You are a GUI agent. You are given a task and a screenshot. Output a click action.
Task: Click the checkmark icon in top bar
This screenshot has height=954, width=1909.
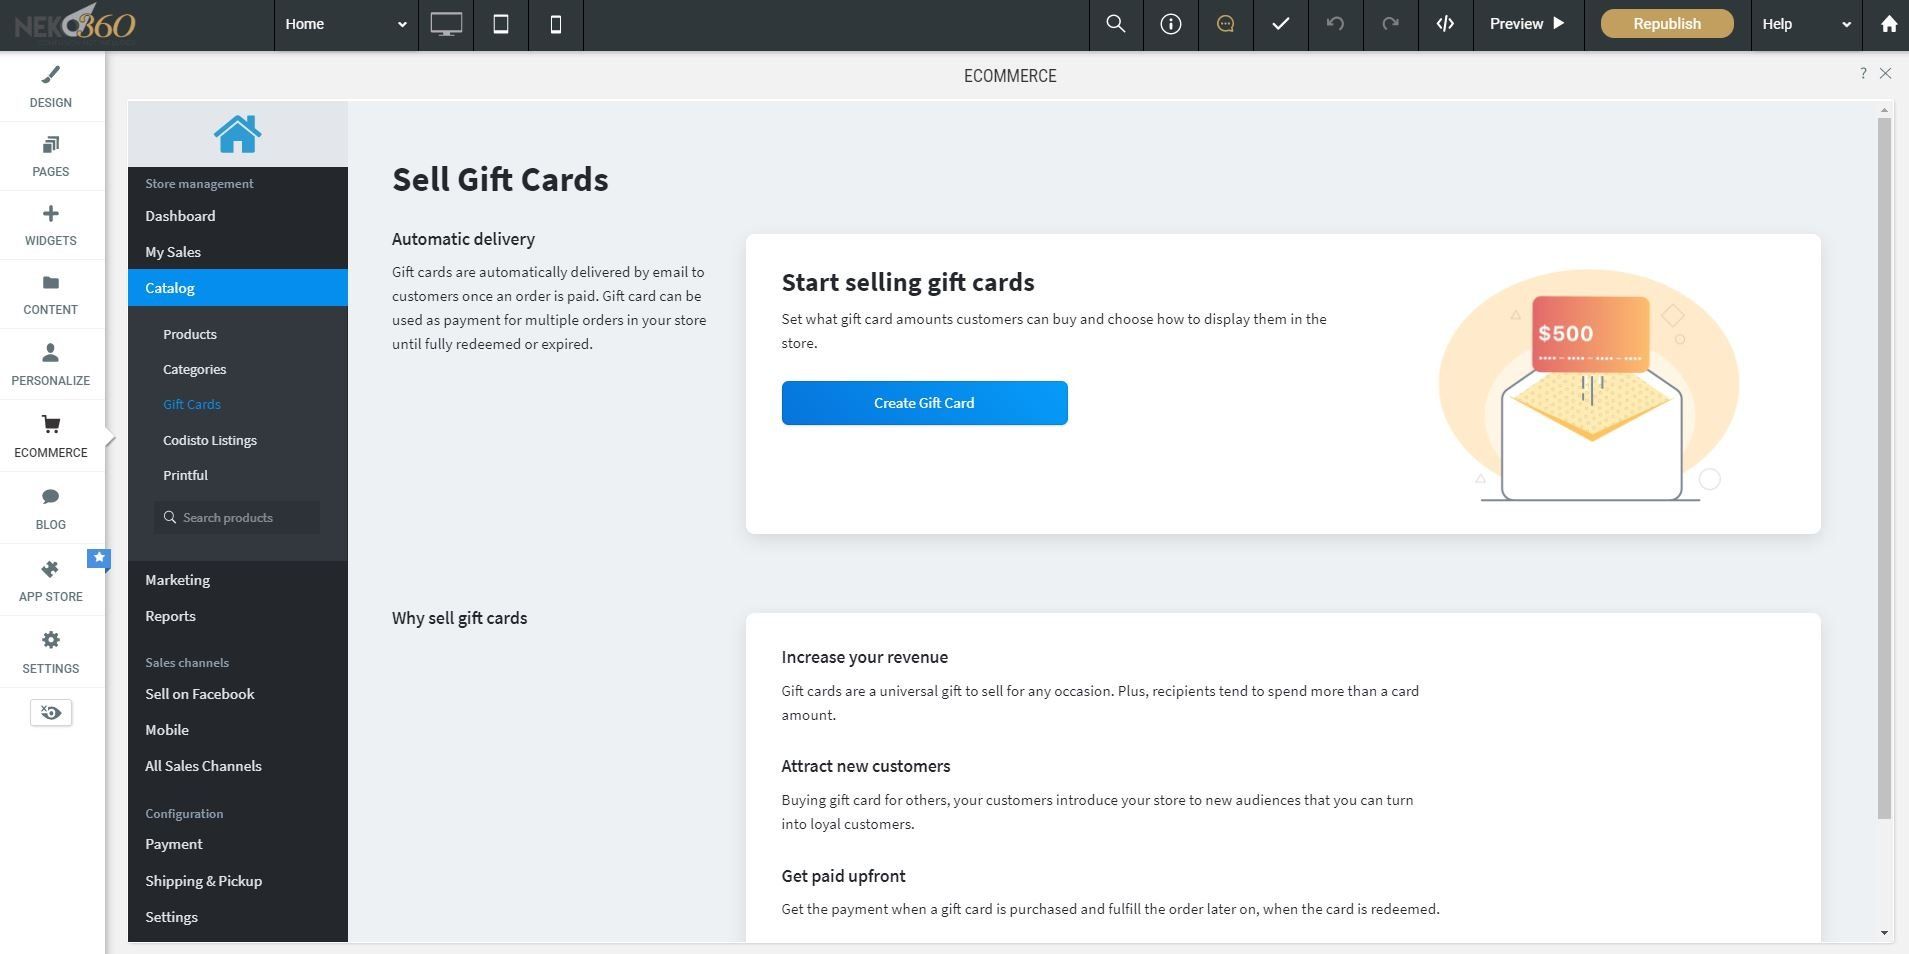pyautogui.click(x=1281, y=24)
